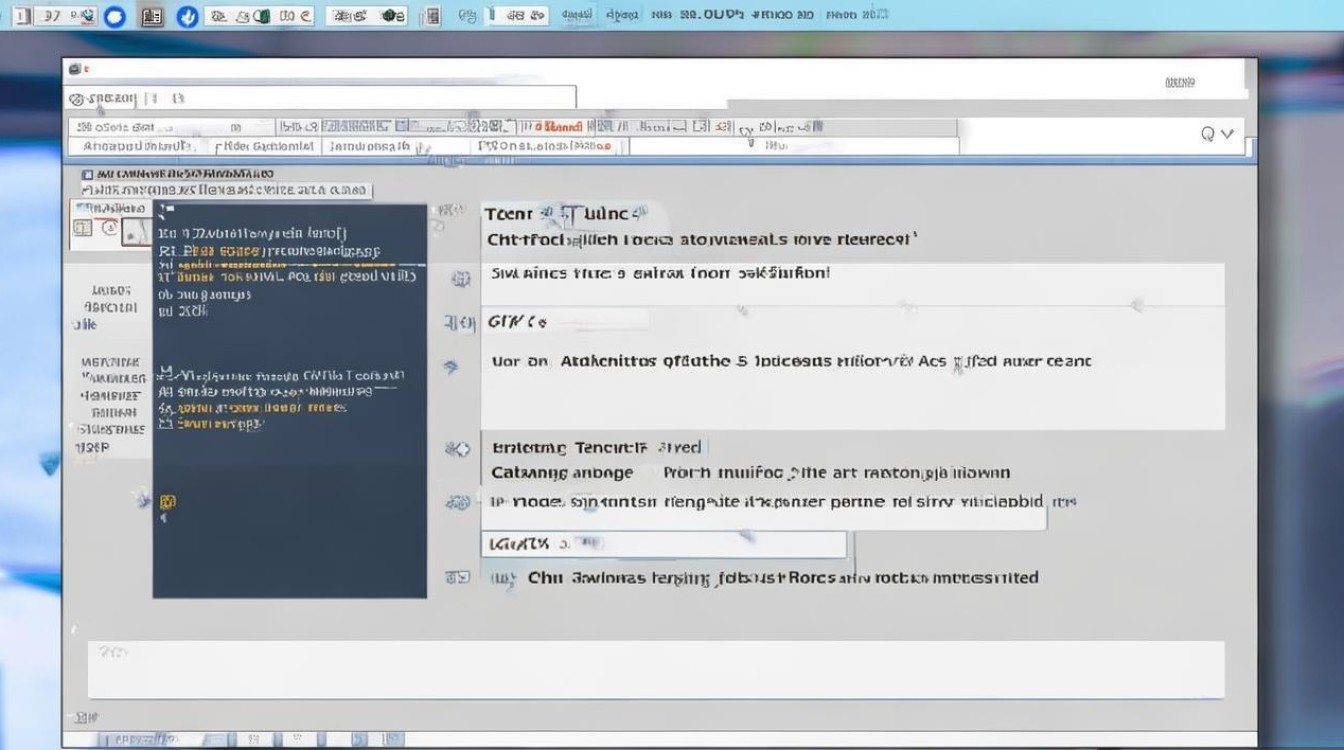Image resolution: width=1344 pixels, height=750 pixels.
Task: Click the blue ring icon in top bar
Action: coord(115,16)
